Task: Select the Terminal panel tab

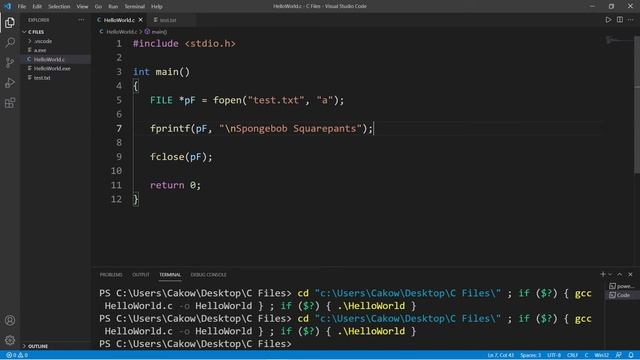Action: pyautogui.click(x=170, y=275)
